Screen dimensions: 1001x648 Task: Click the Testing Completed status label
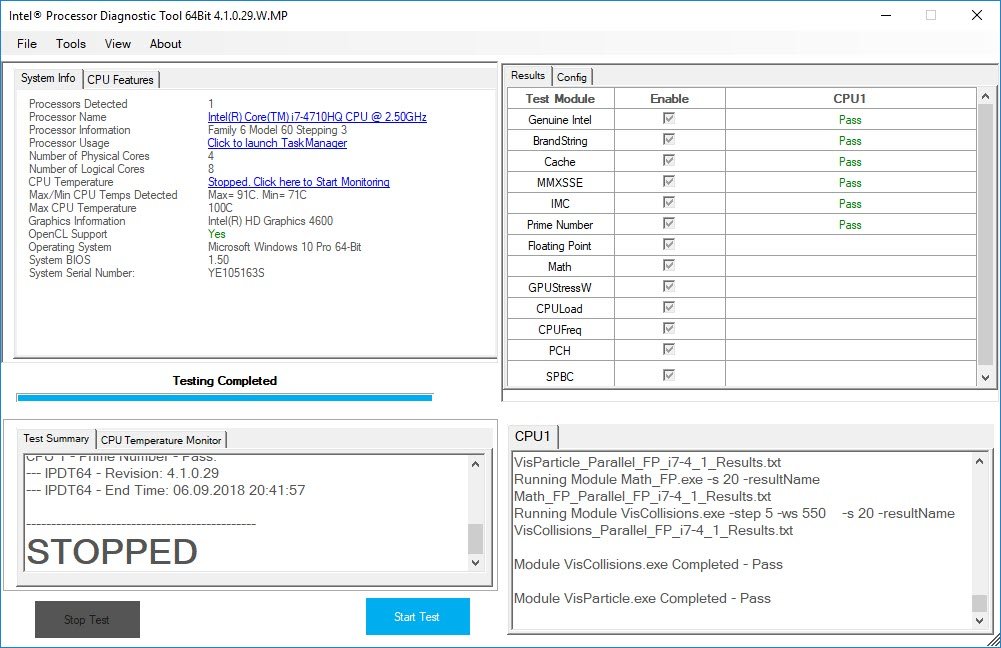coord(225,381)
